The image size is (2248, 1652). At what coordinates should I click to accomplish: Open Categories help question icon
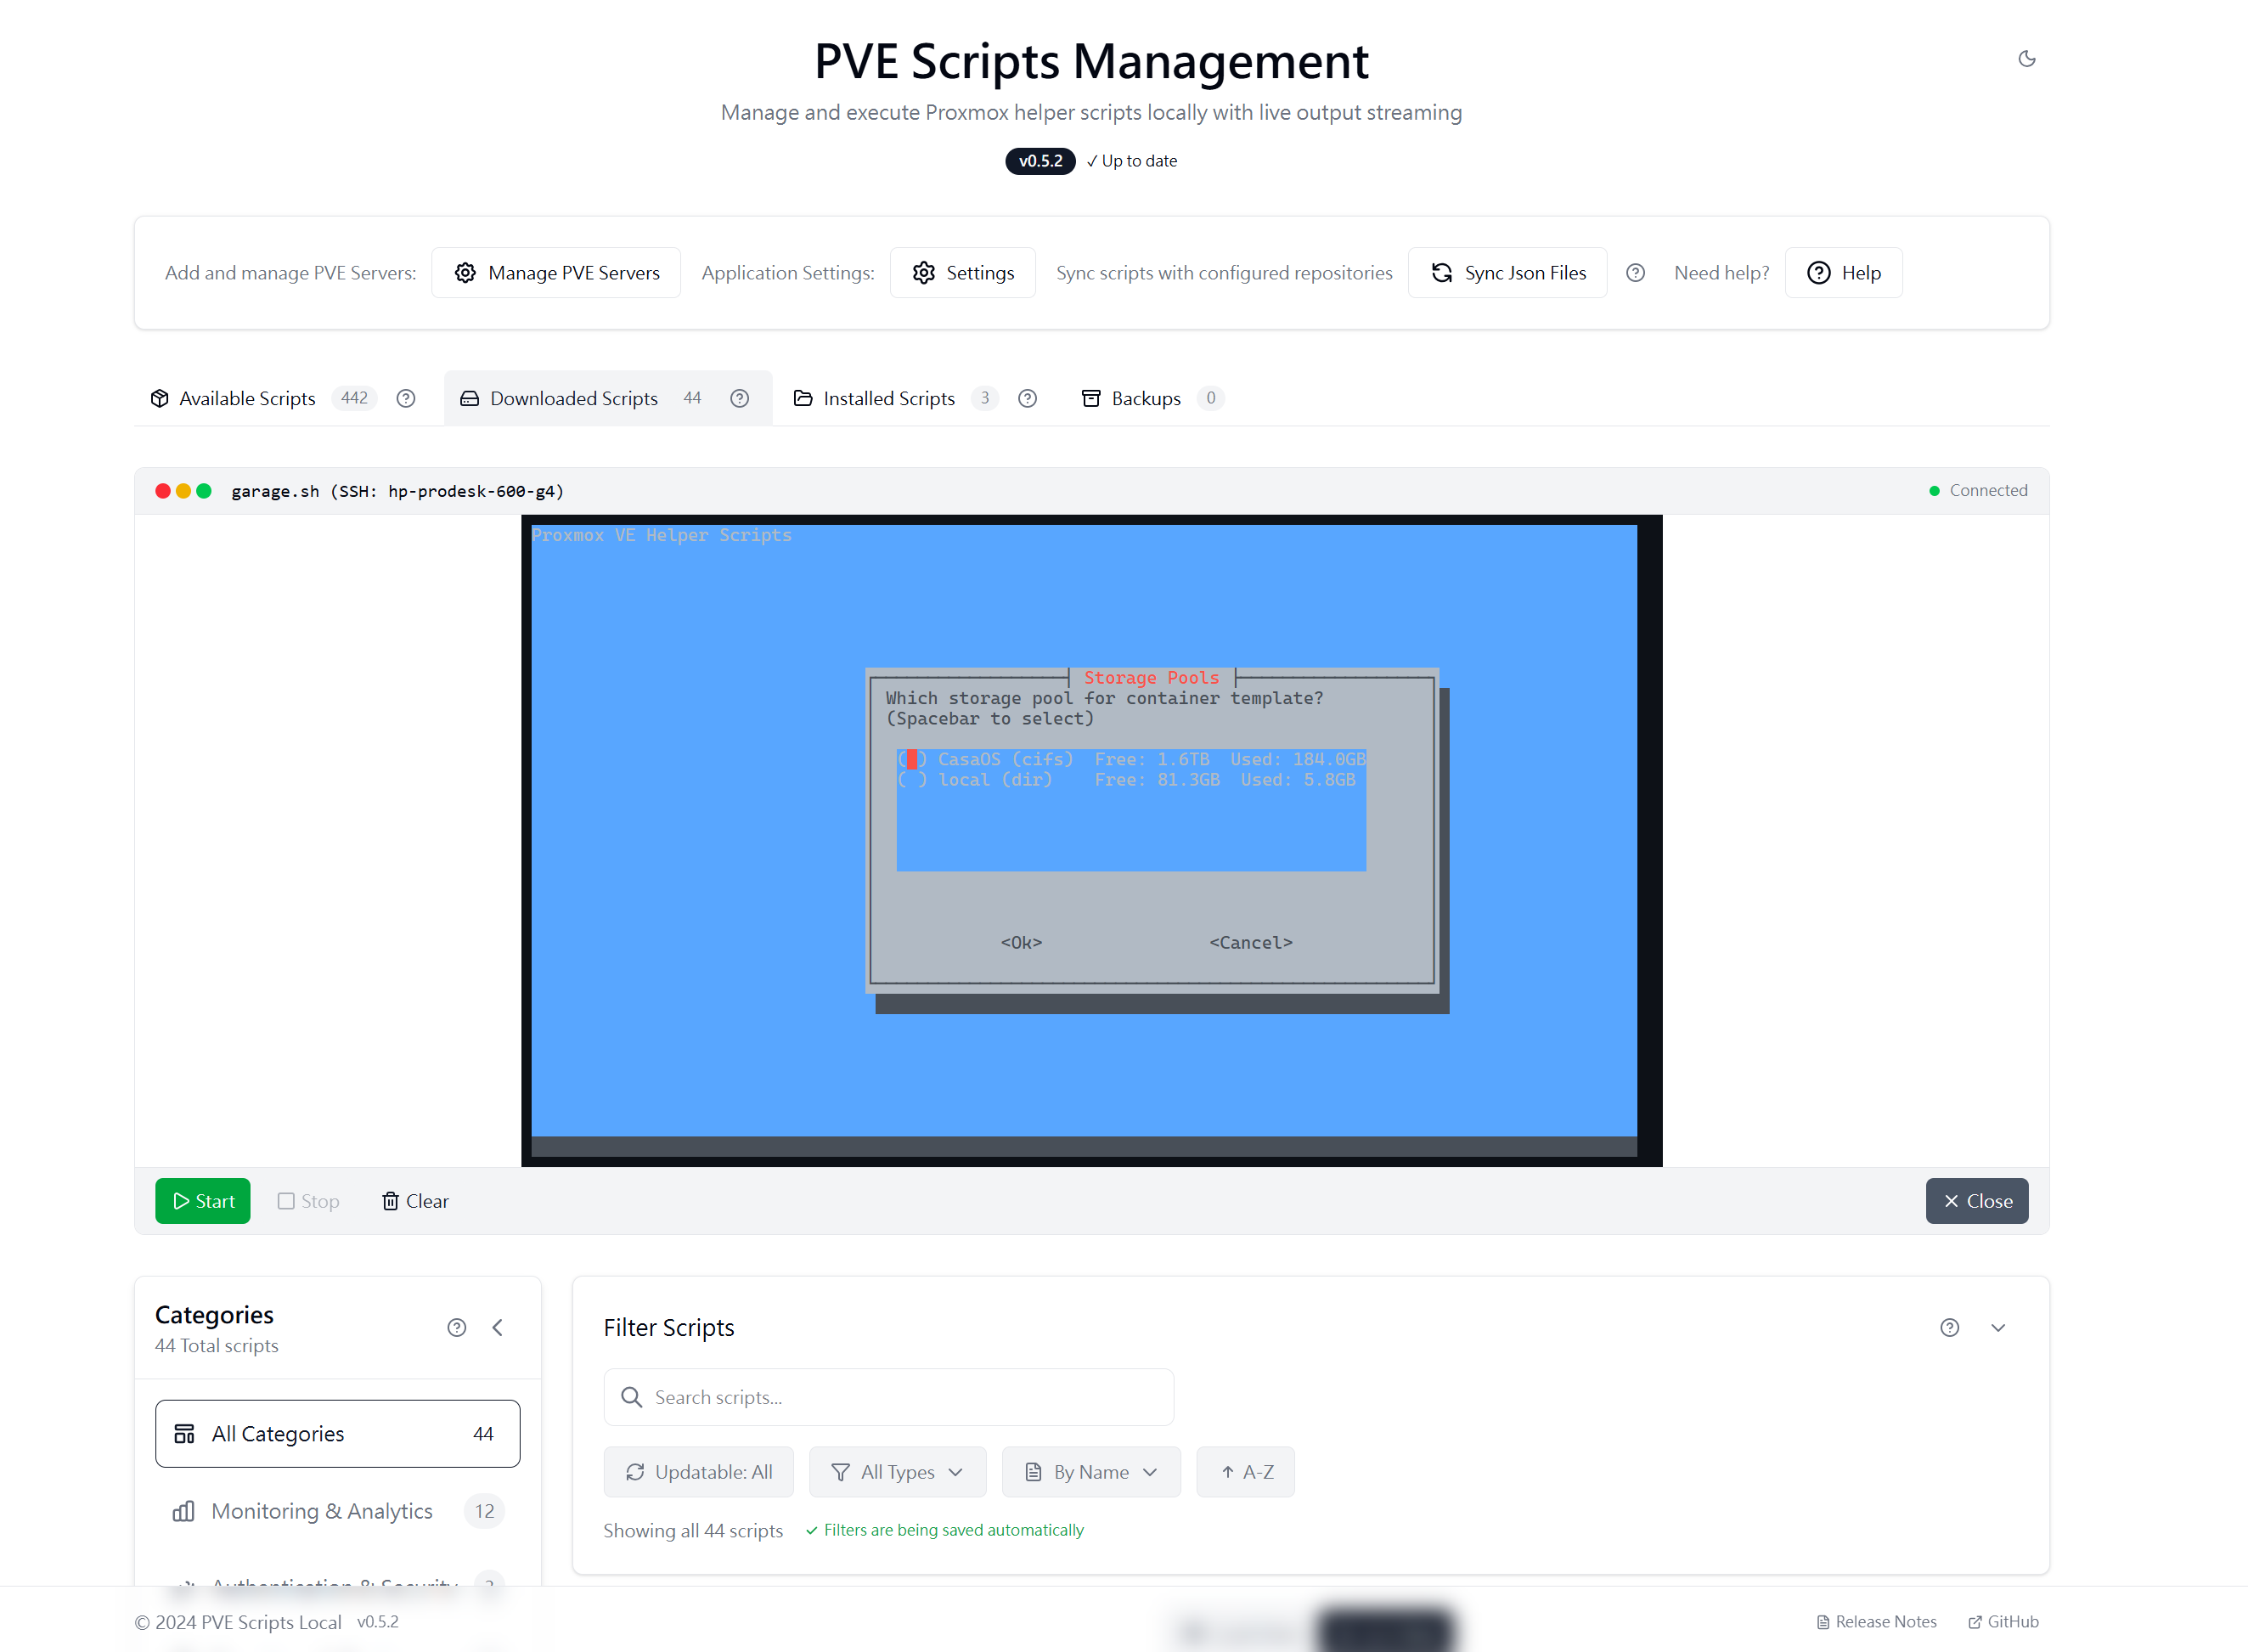click(457, 1327)
